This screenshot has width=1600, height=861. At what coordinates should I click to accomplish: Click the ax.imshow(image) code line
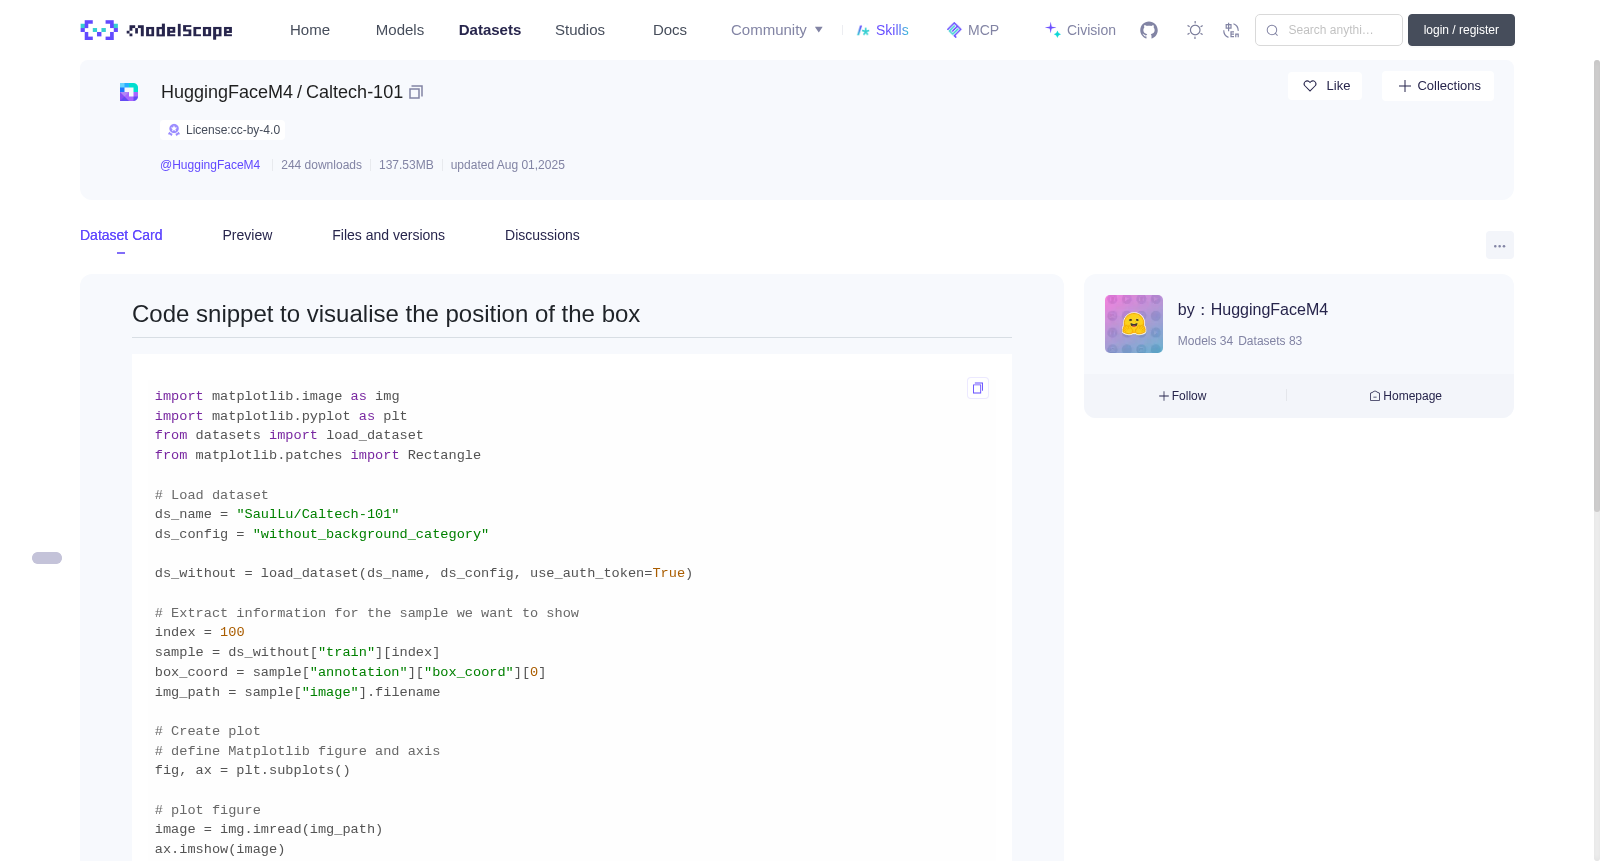220,849
